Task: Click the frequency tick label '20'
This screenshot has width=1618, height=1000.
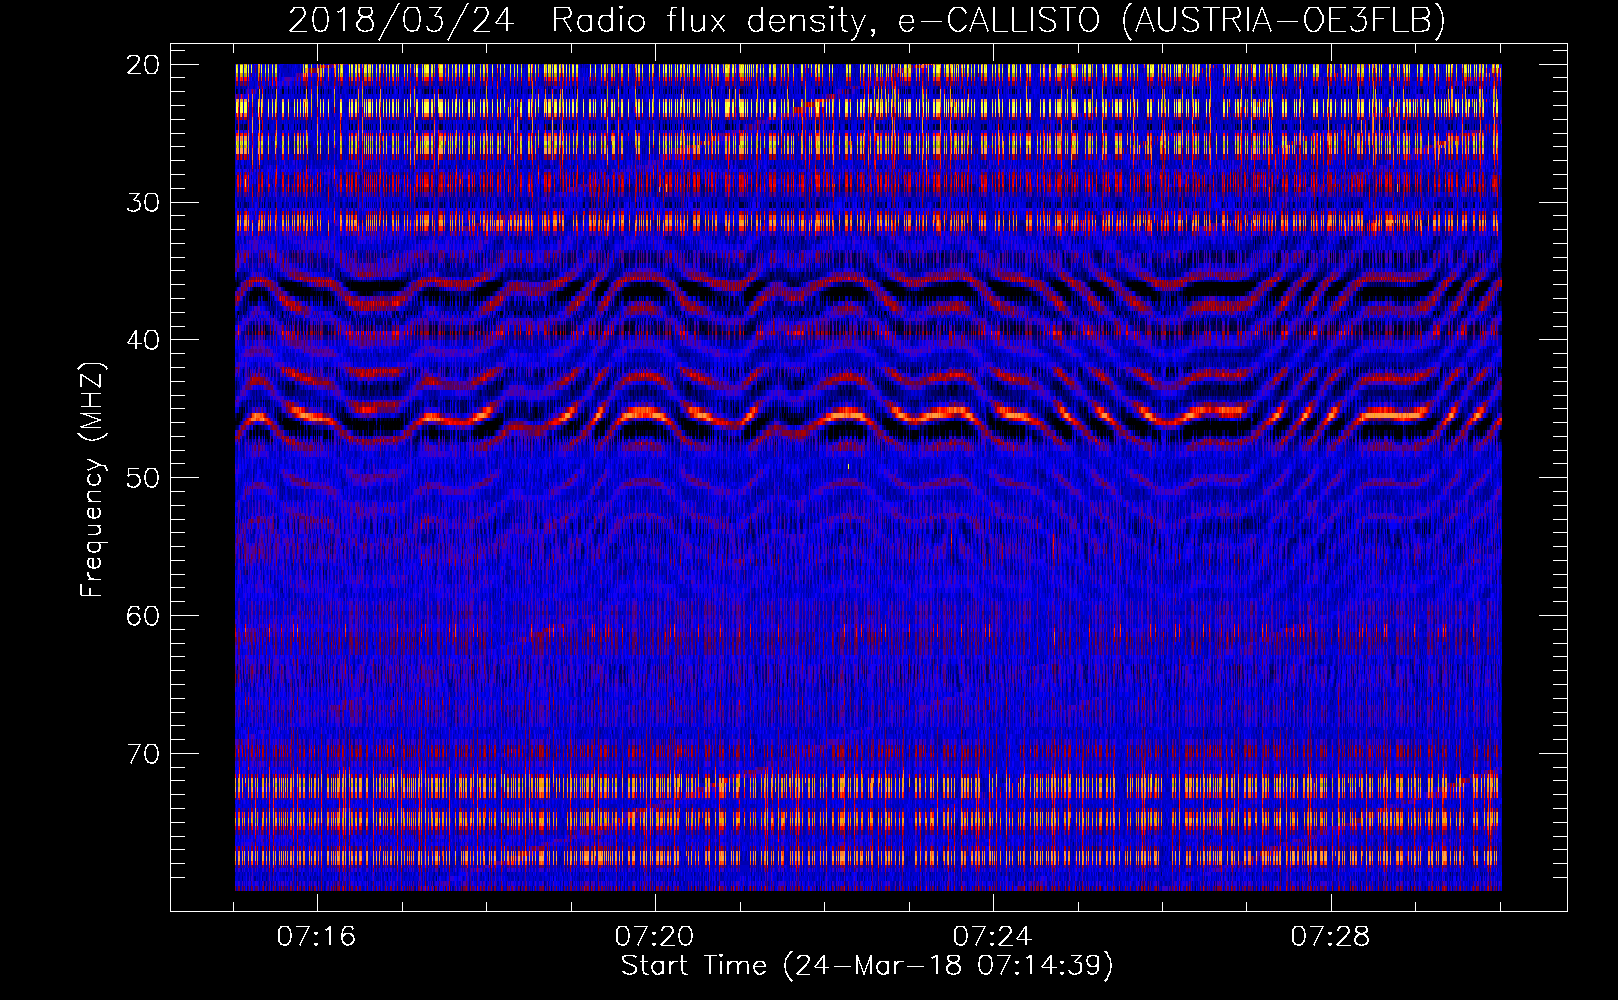Action: point(144,65)
